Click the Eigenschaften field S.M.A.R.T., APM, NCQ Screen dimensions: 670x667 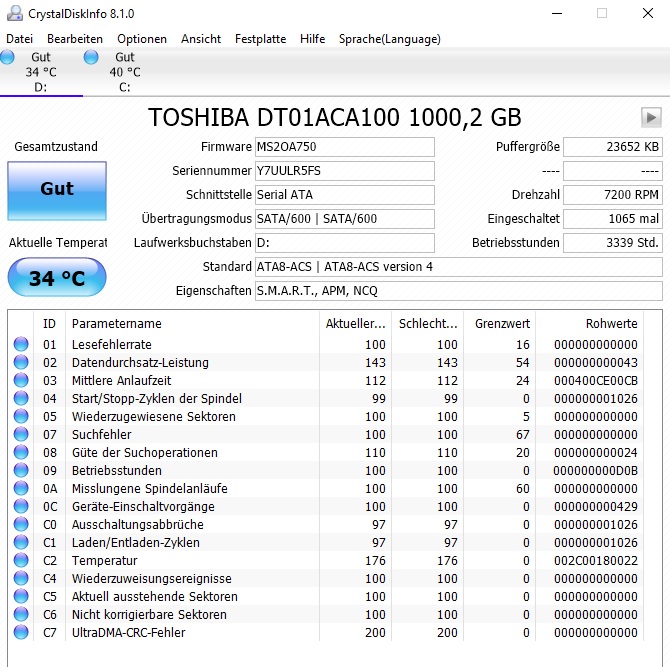pos(459,291)
